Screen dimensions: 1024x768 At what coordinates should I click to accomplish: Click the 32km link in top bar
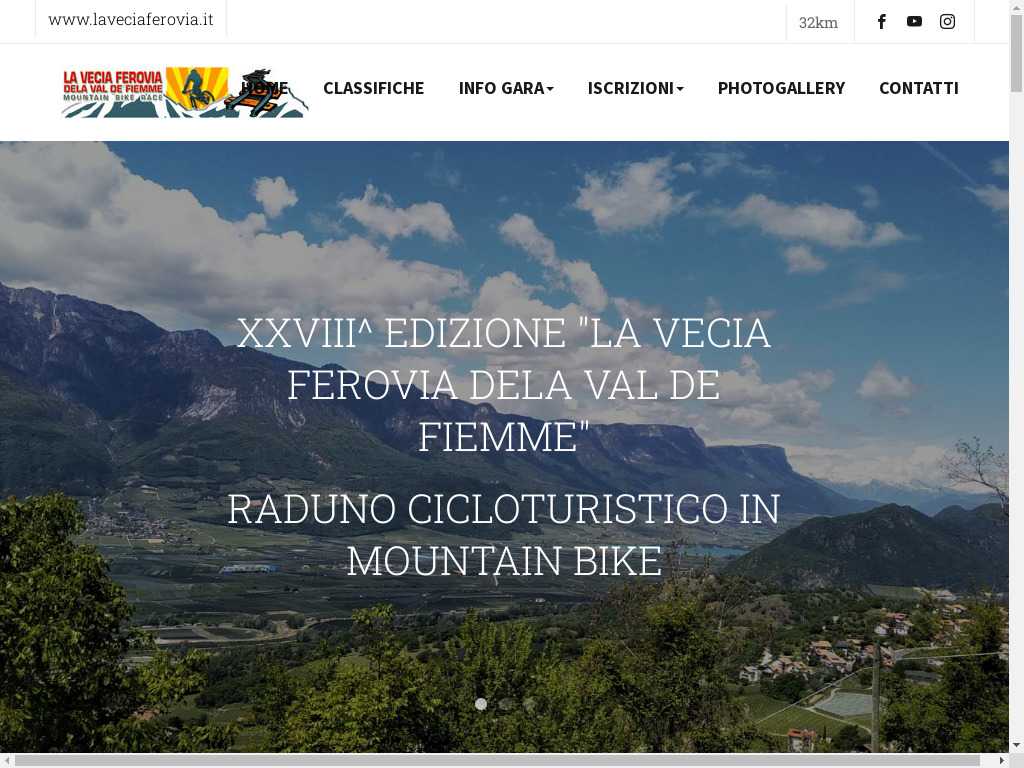818,23
